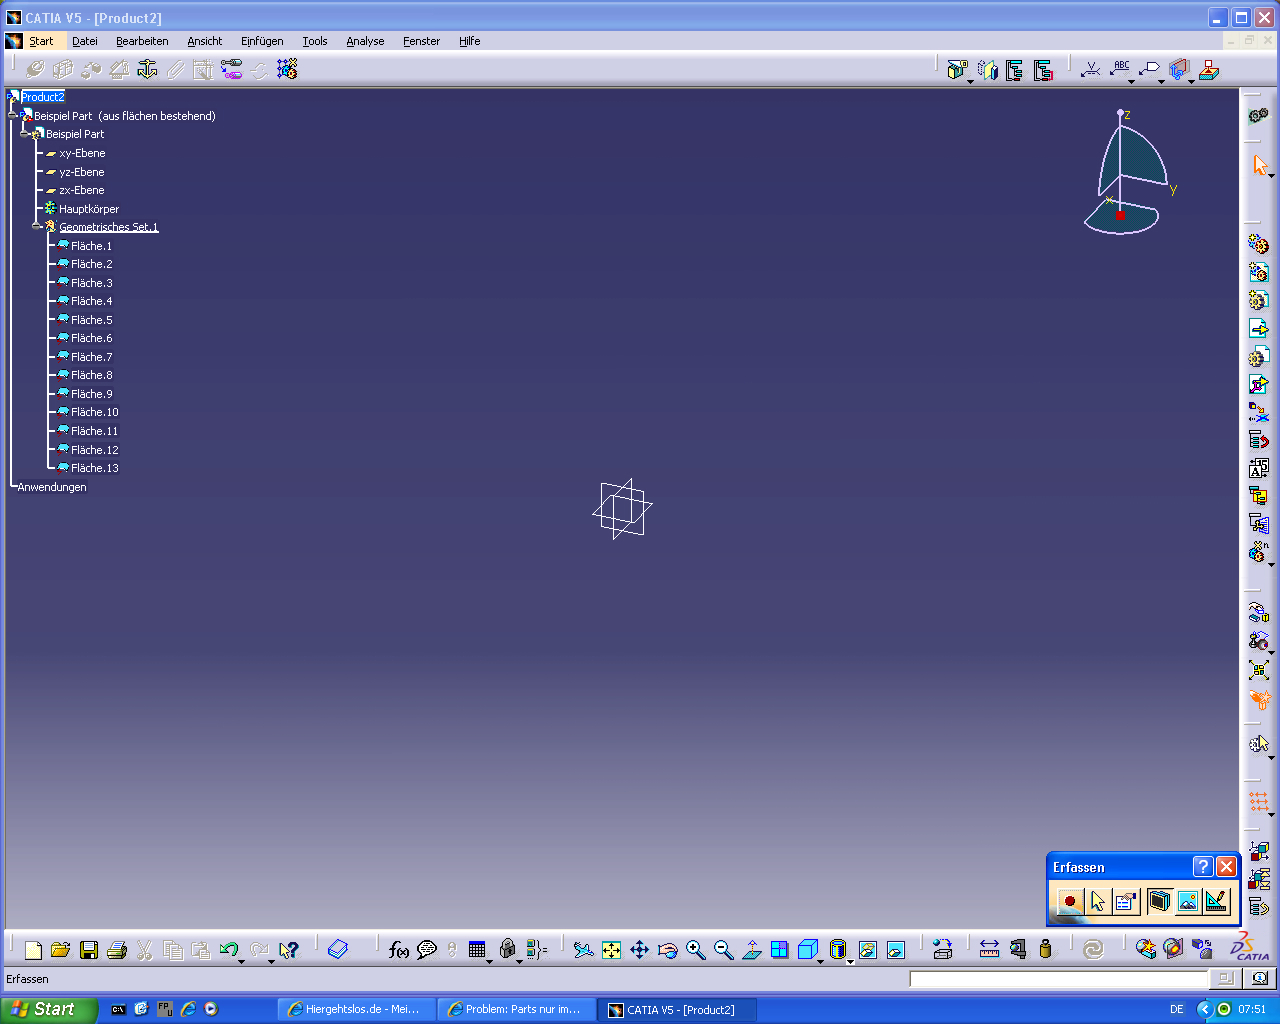
Task: Click the Anwendungen tree node
Action: (52, 487)
